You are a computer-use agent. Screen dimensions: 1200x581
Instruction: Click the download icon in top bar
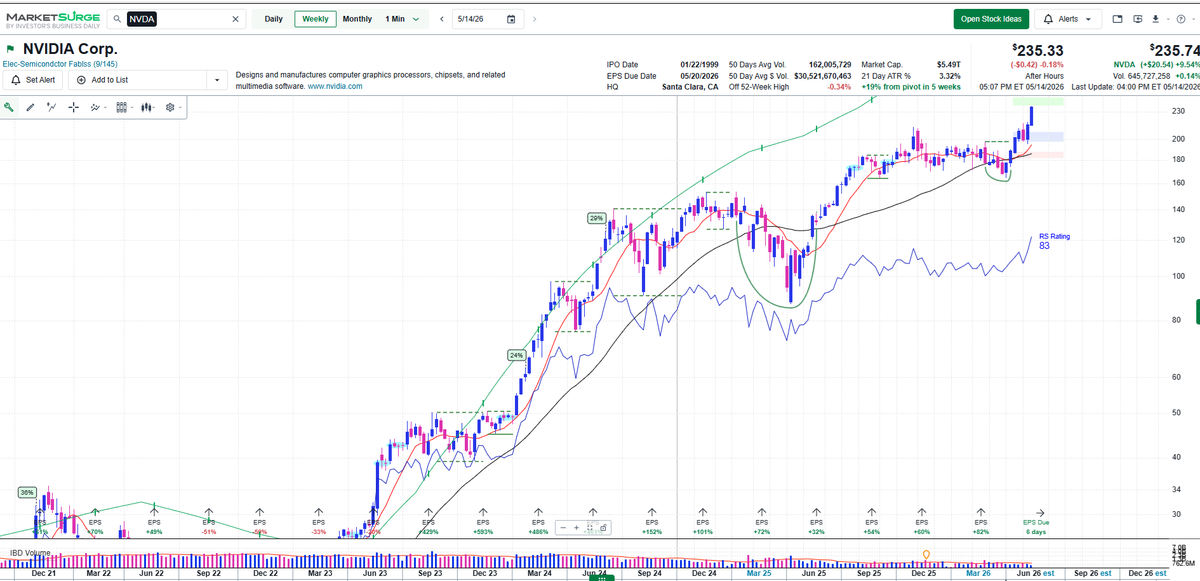[1155, 19]
